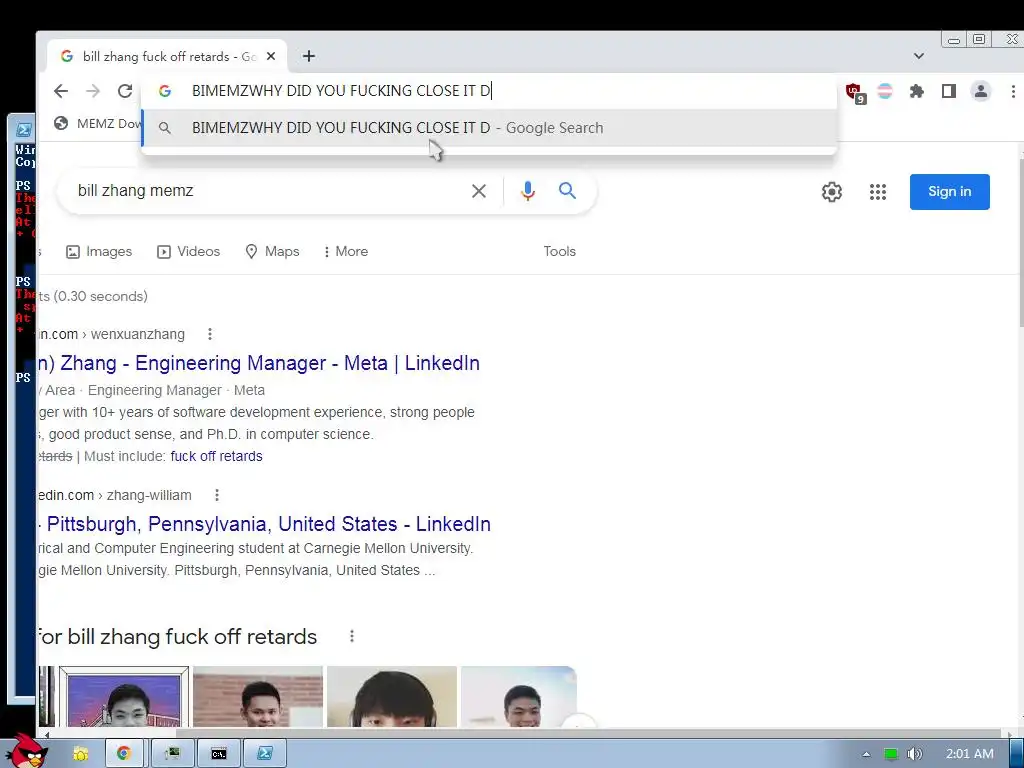Go back to the previous page
Viewport: 1024px width, 768px height.
(61, 91)
